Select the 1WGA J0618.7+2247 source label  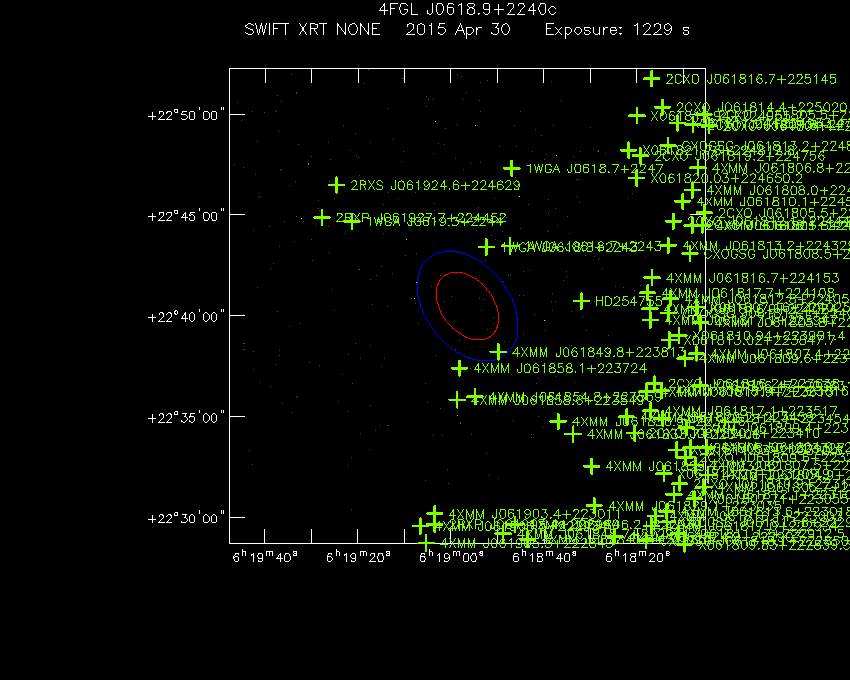click(595, 169)
